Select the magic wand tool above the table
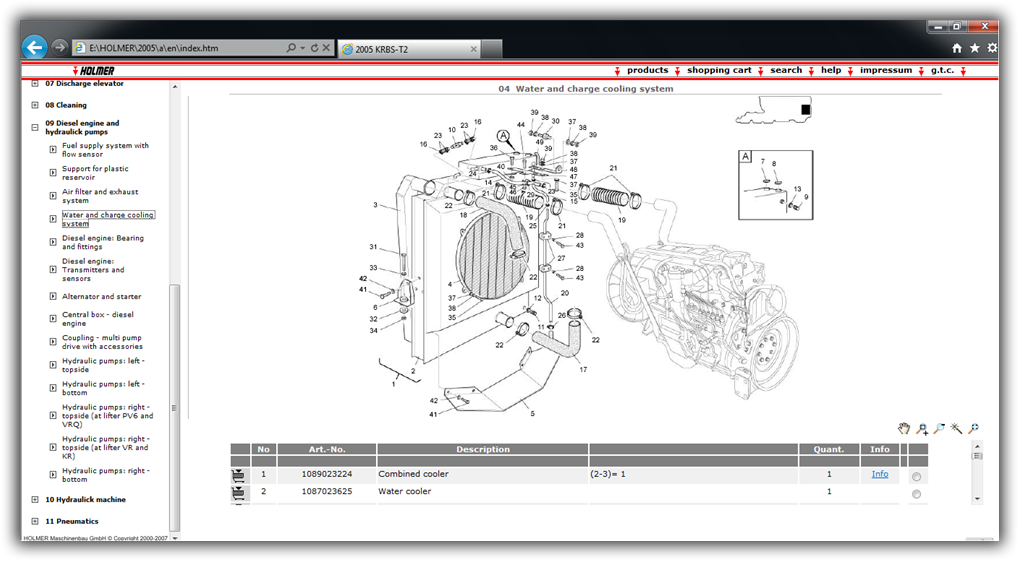This screenshot has height=566, width=1024. click(956, 429)
